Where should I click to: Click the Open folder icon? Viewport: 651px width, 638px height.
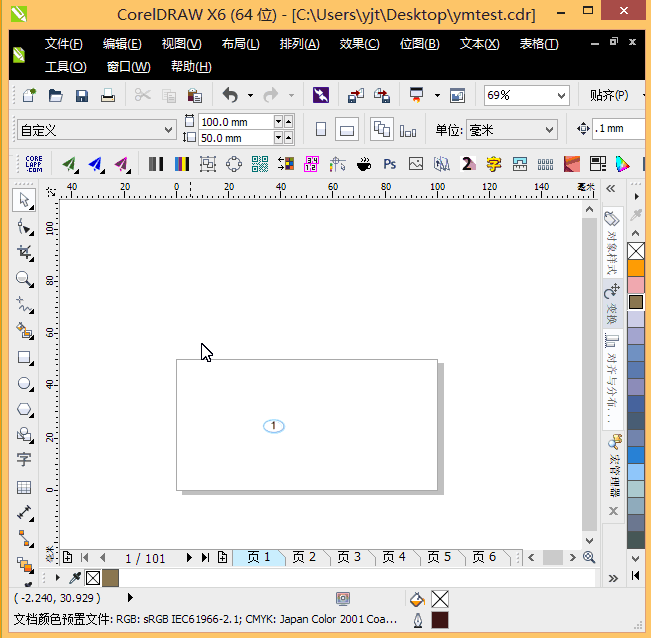[x=55, y=95]
